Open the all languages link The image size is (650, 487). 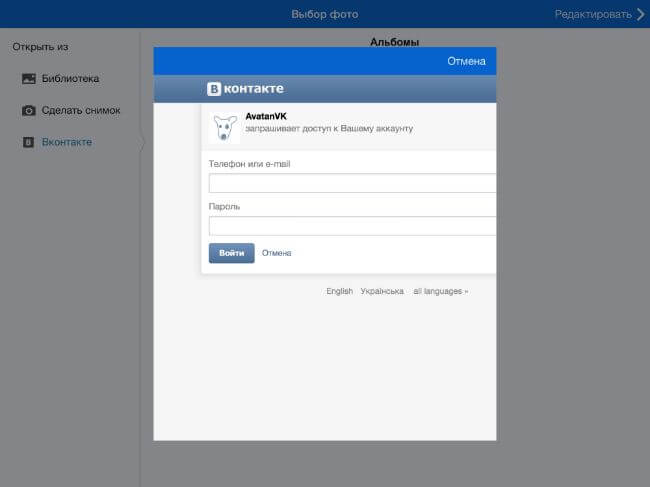coord(441,291)
